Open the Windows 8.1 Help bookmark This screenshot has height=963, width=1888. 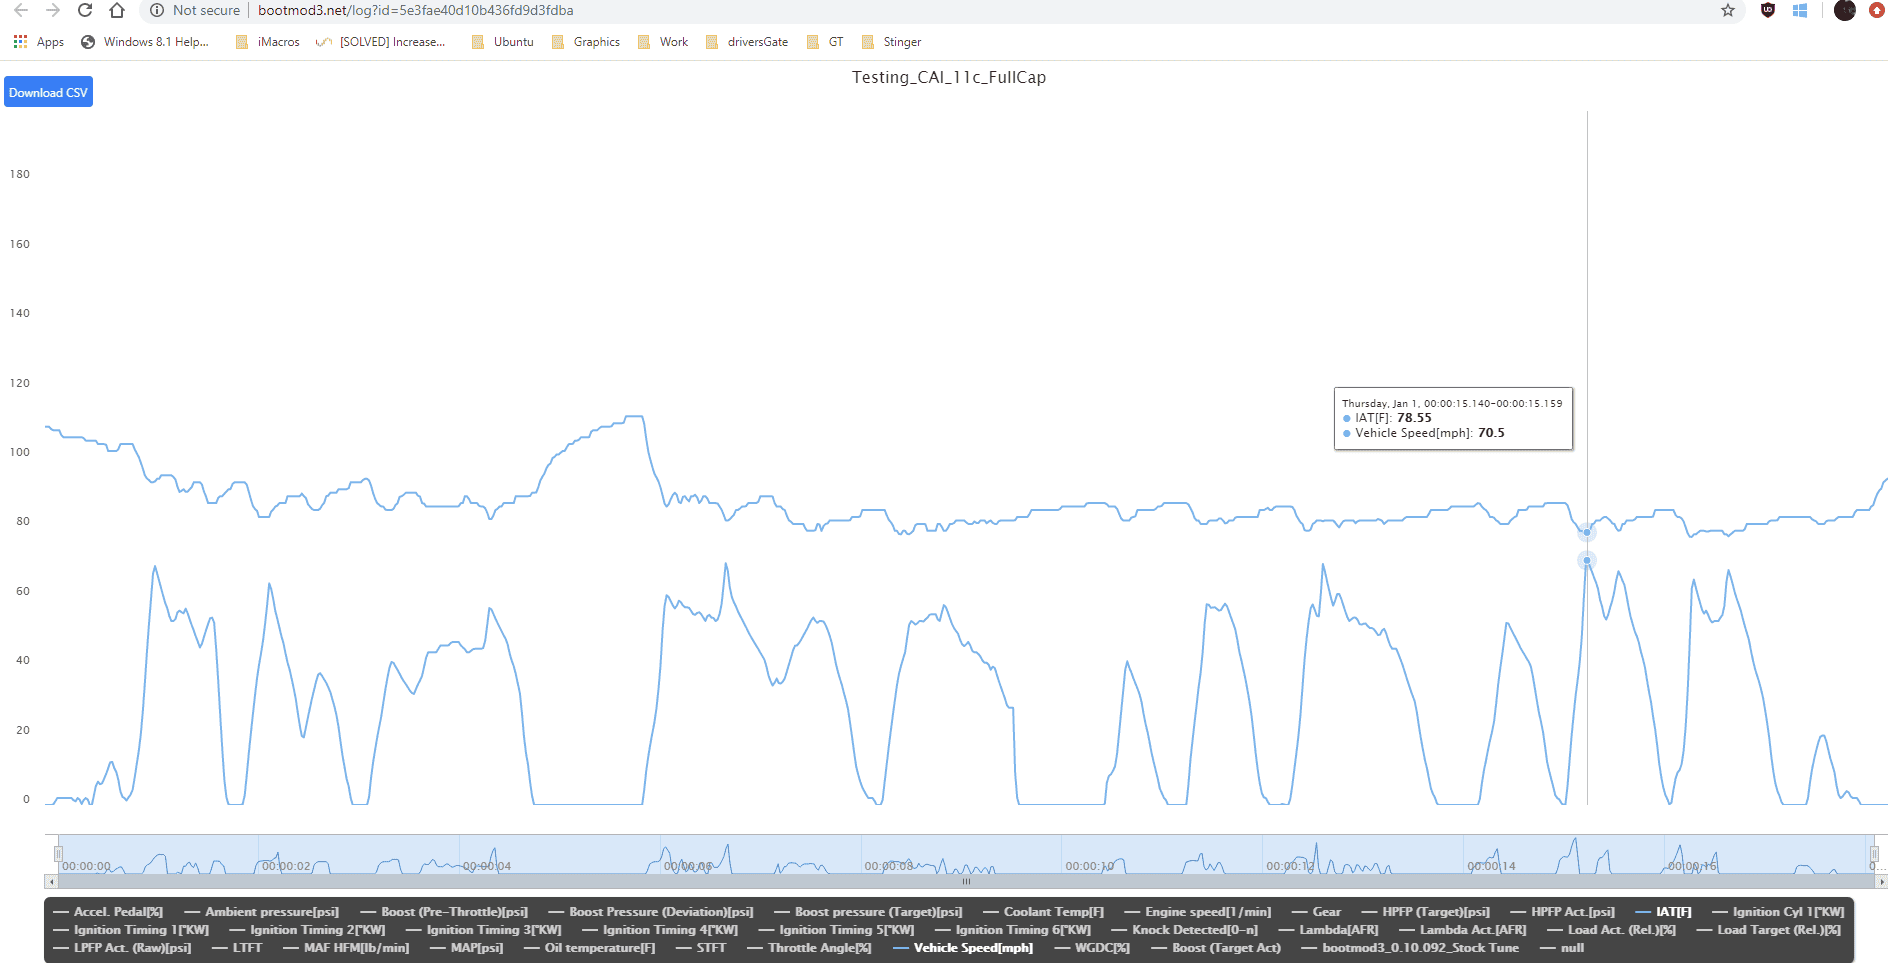[145, 42]
